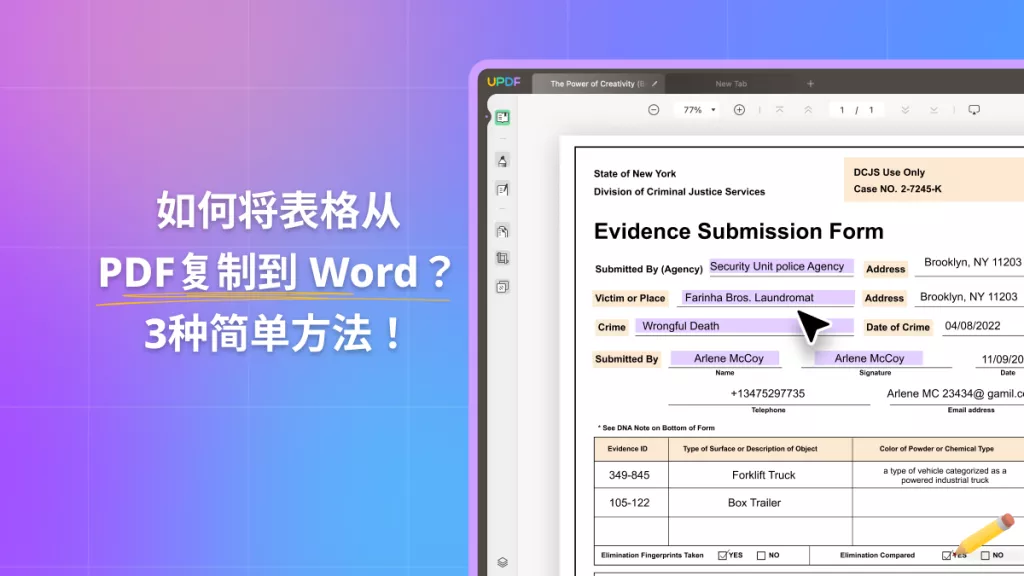This screenshot has height=576, width=1024.
Task: Click the agency Address Brooklyn, NY 11203
Action: click(972, 263)
